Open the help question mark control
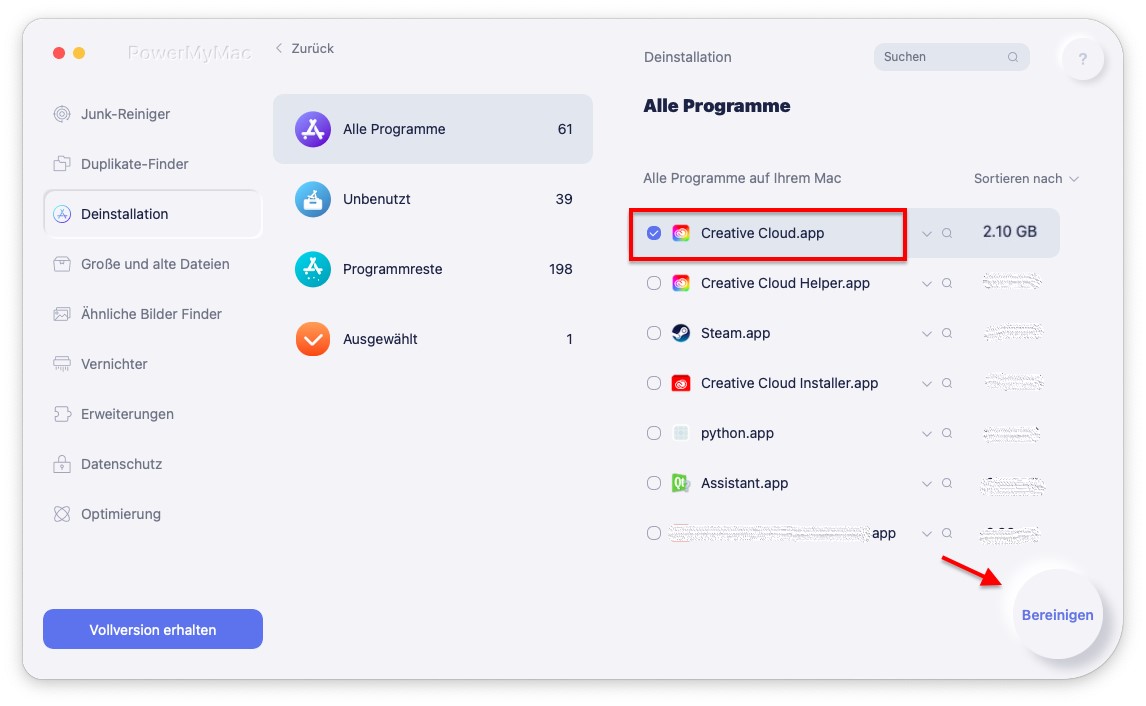Viewport: 1146px width, 706px height. pos(1082,58)
